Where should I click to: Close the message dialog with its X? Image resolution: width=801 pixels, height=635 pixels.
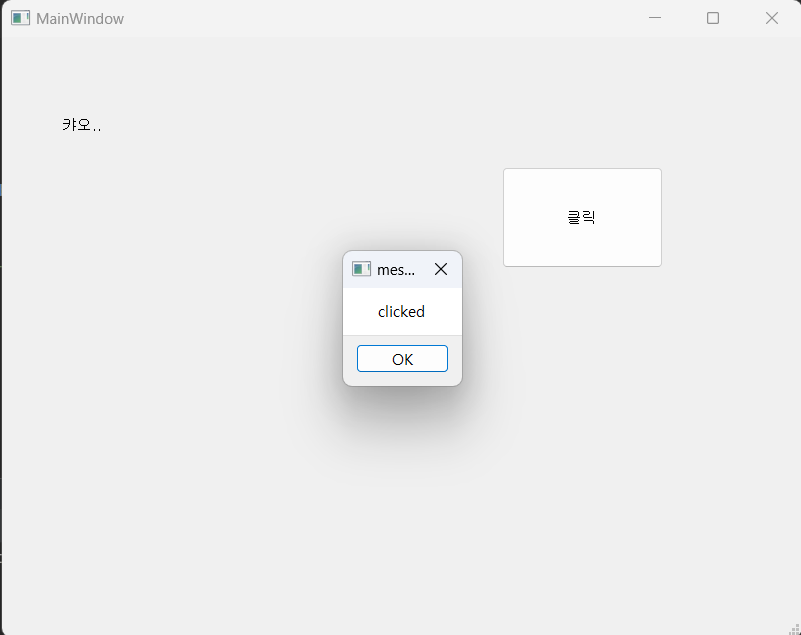[x=441, y=269]
